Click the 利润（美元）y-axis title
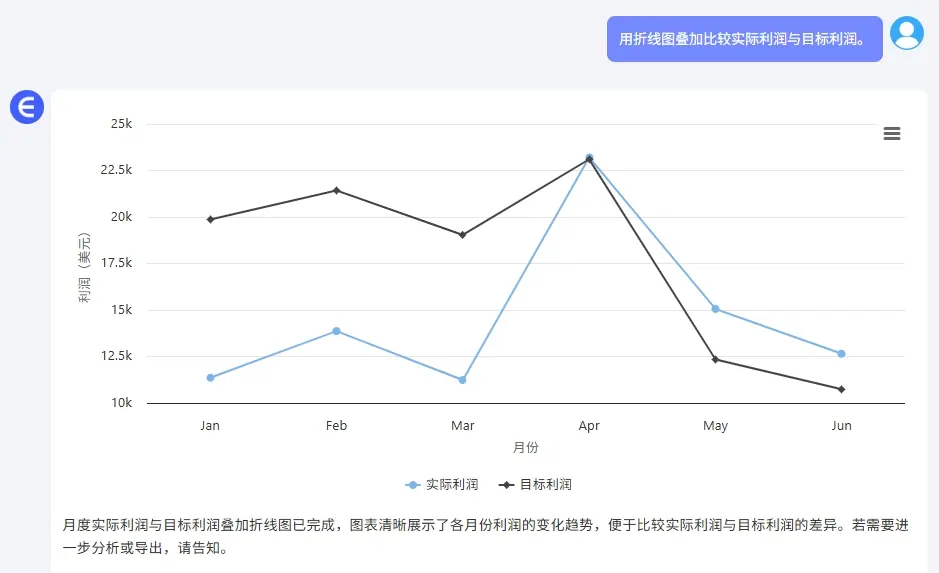 pos(84,268)
